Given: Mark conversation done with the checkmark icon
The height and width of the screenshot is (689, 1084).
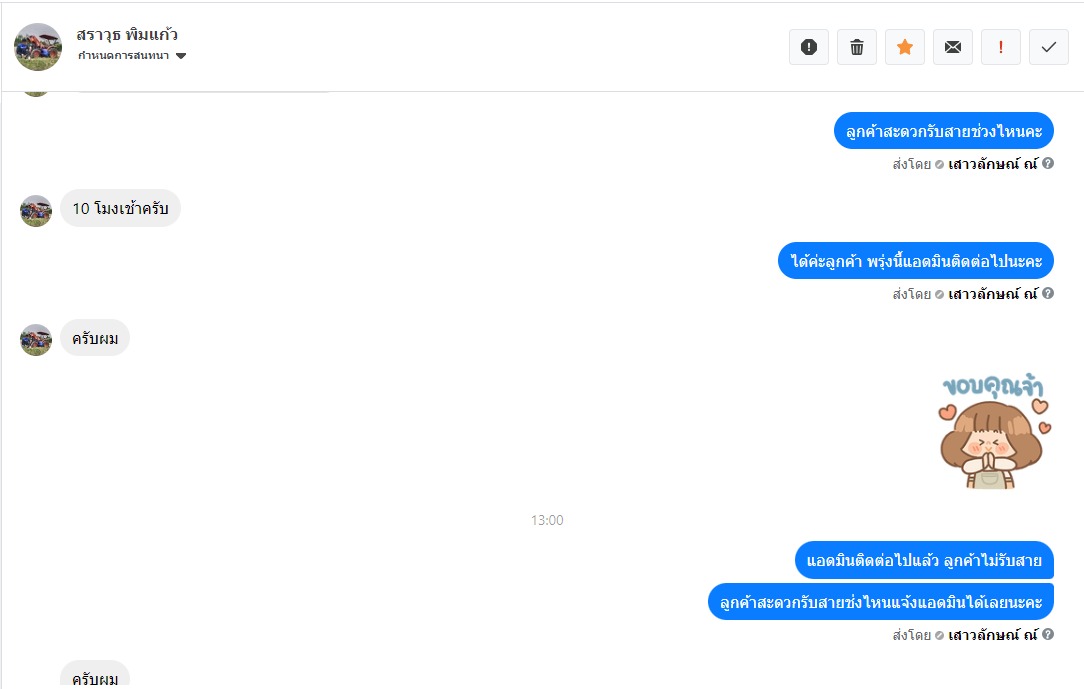Looking at the screenshot, I should coord(1049,47).
